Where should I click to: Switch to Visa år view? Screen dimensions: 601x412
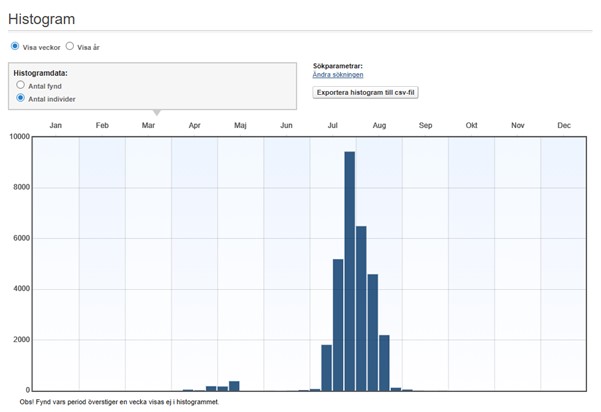coord(70,46)
